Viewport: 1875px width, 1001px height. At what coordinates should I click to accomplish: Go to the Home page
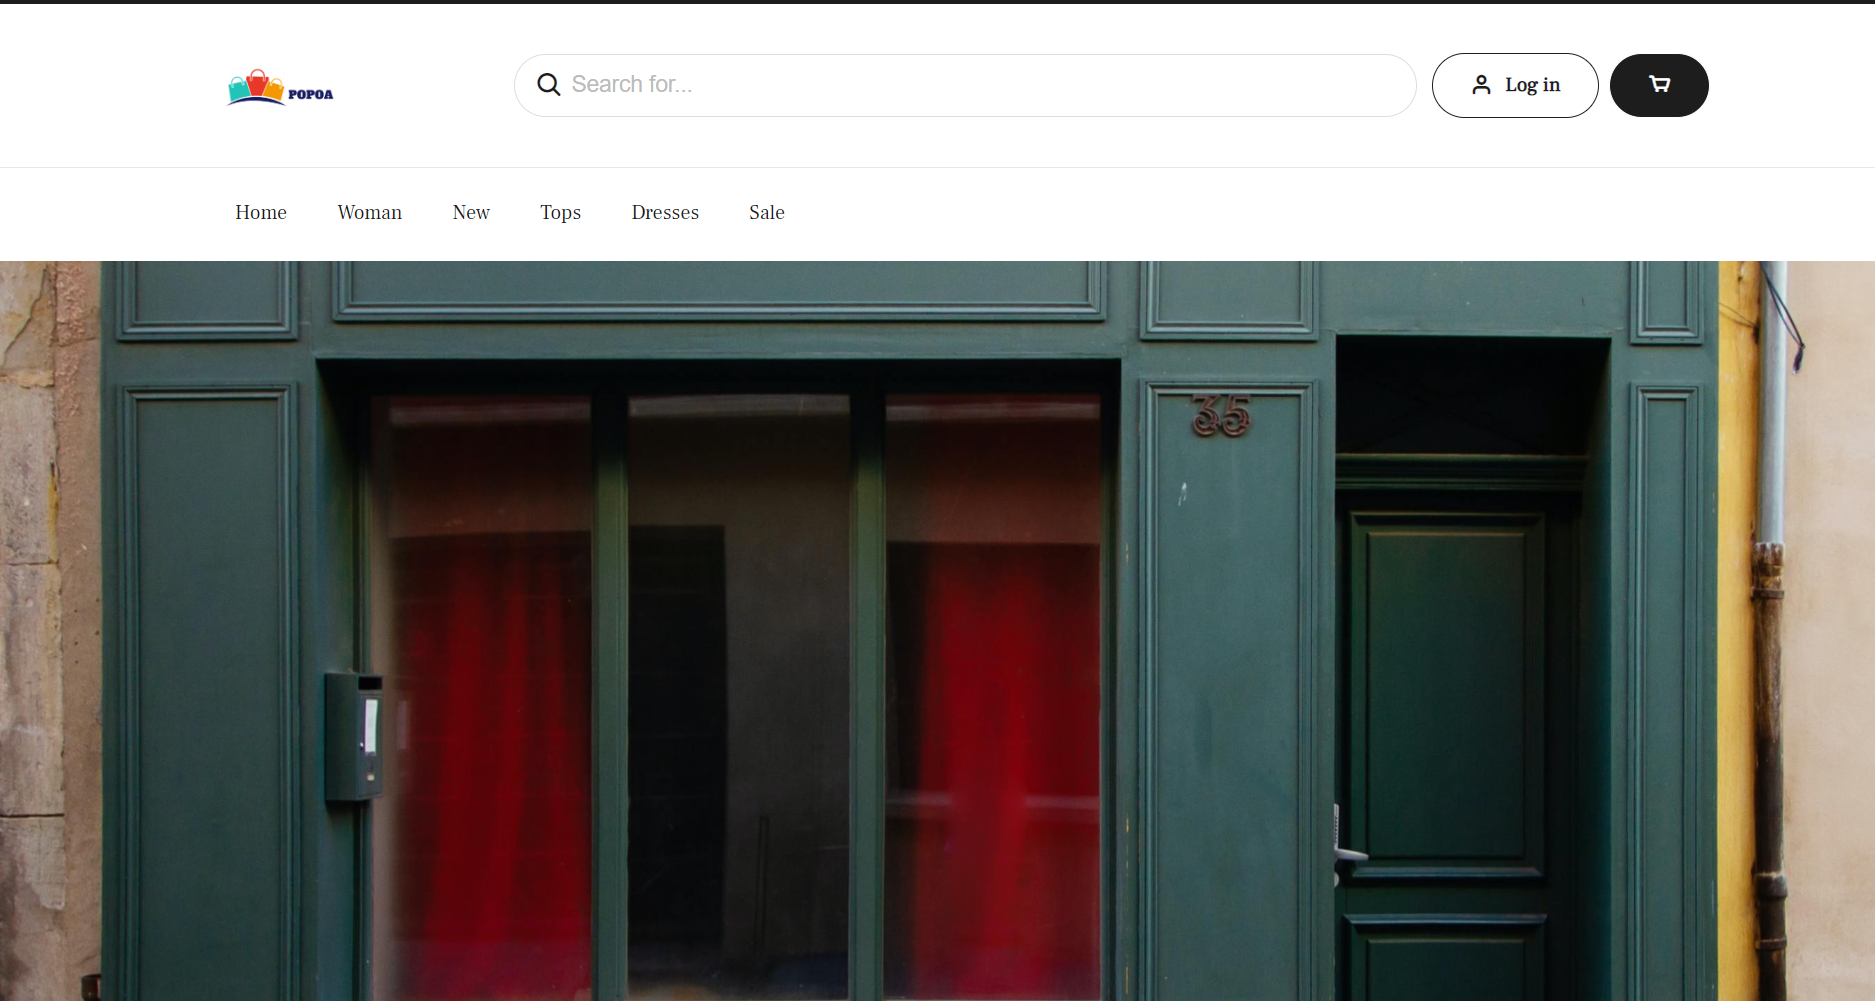261,212
